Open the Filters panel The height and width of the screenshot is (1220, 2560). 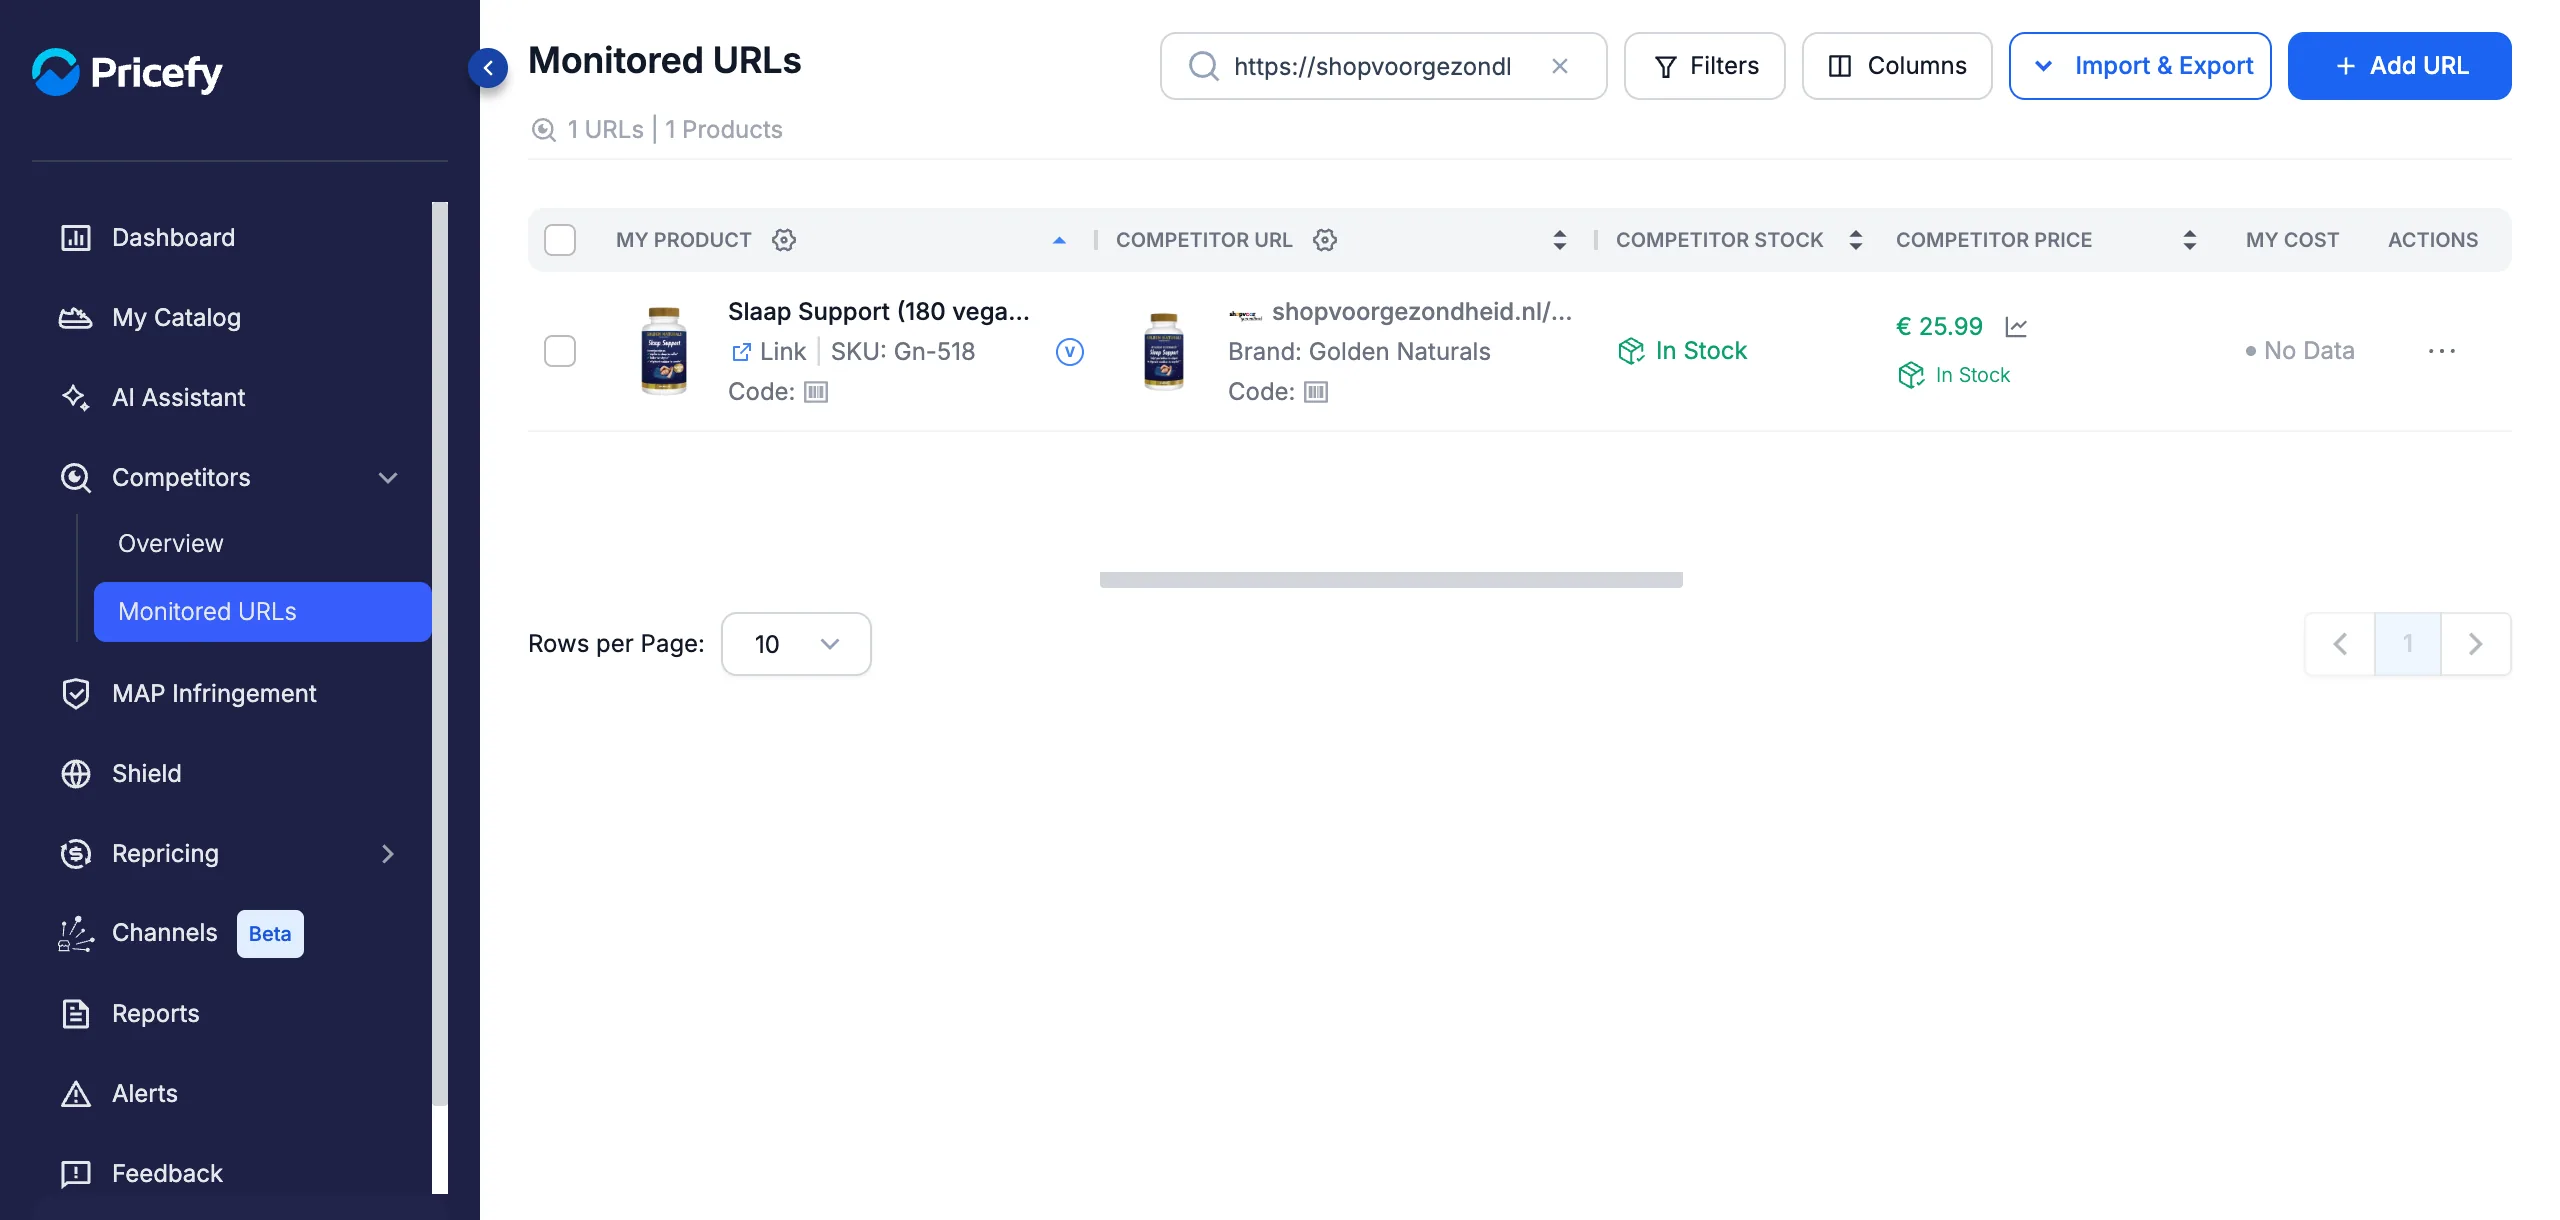[x=1704, y=66]
